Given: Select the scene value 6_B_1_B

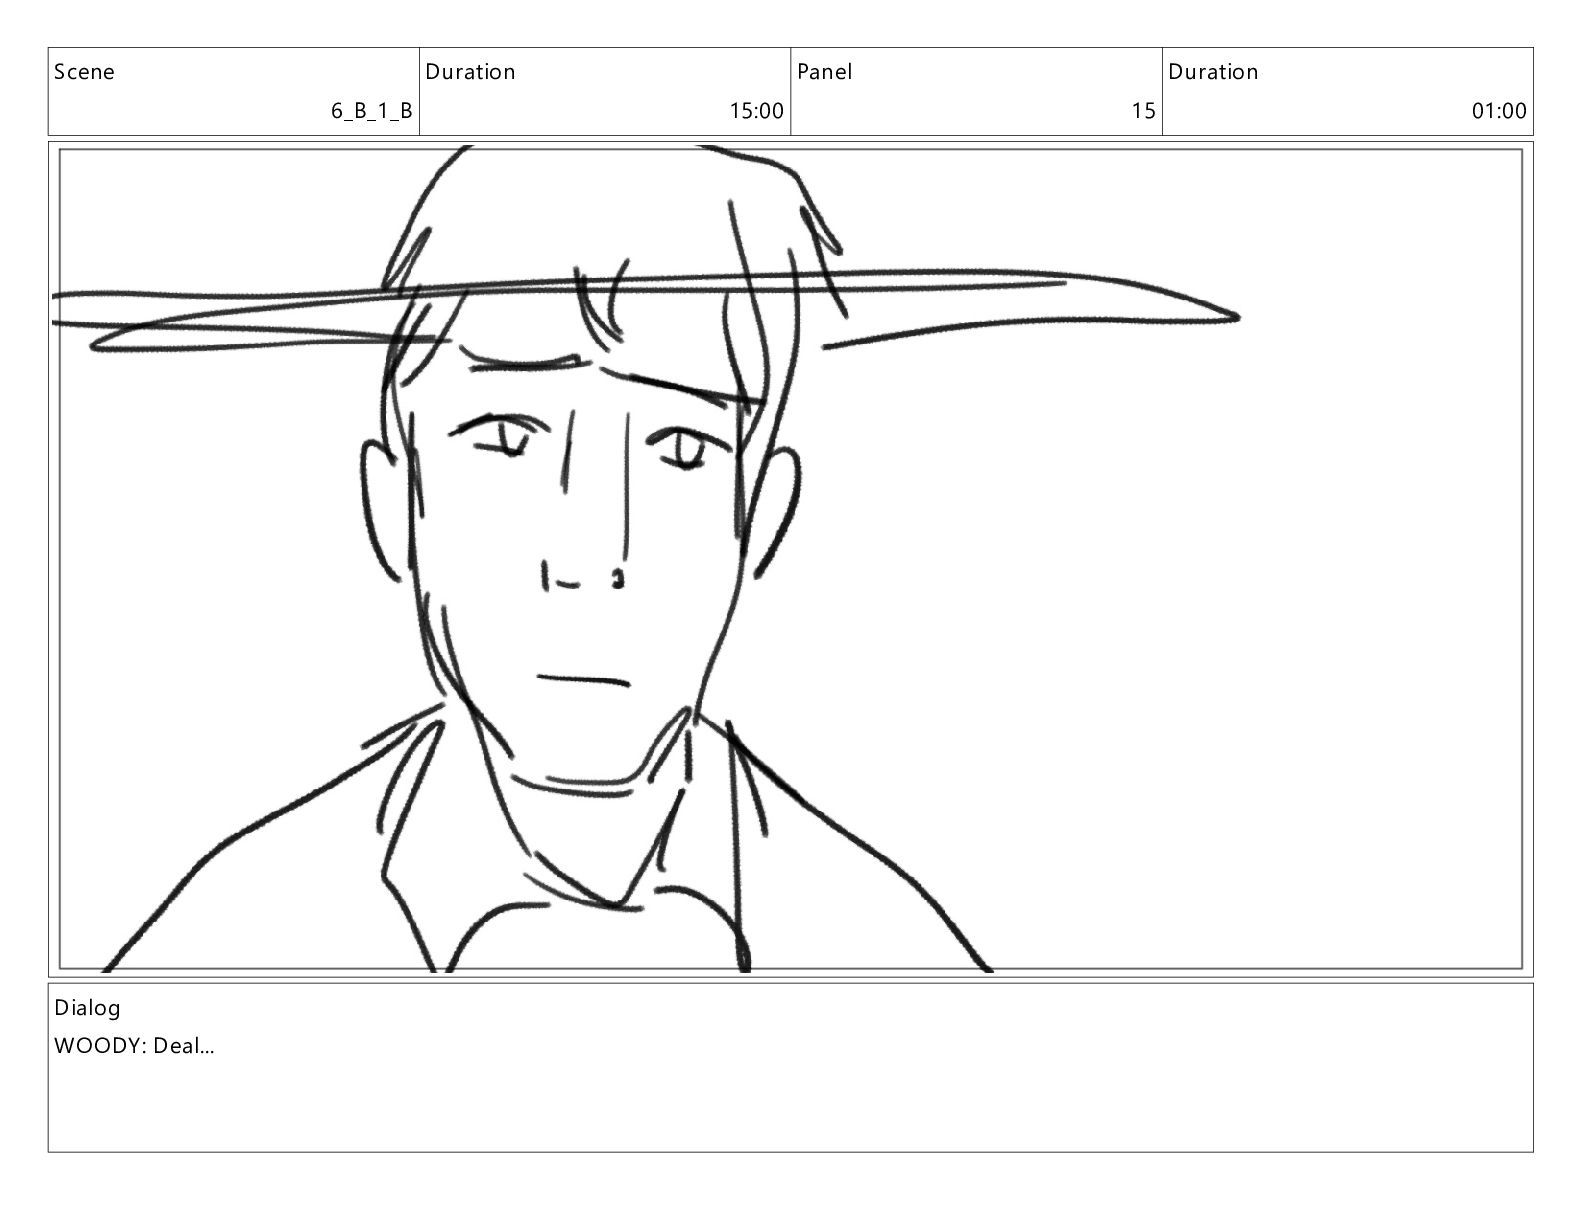Looking at the screenshot, I should coord(372,111).
